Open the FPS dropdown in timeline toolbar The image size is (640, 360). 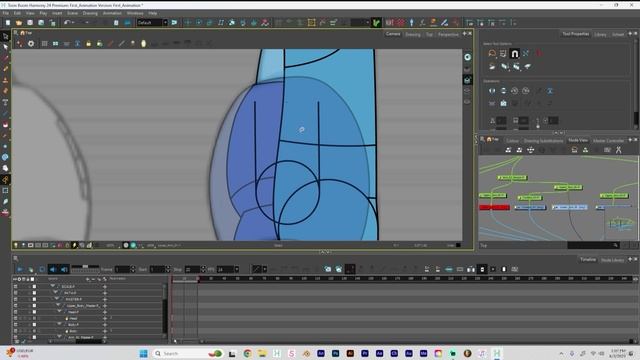[236, 269]
